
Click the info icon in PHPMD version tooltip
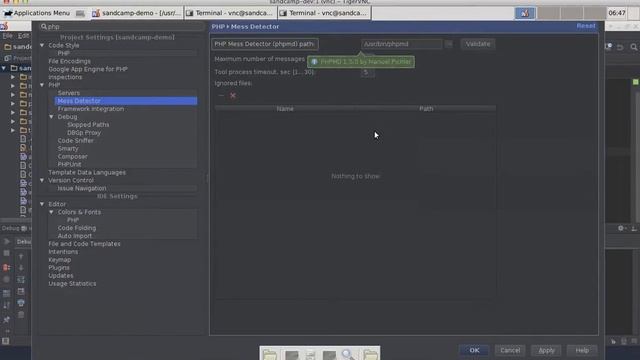314,62
